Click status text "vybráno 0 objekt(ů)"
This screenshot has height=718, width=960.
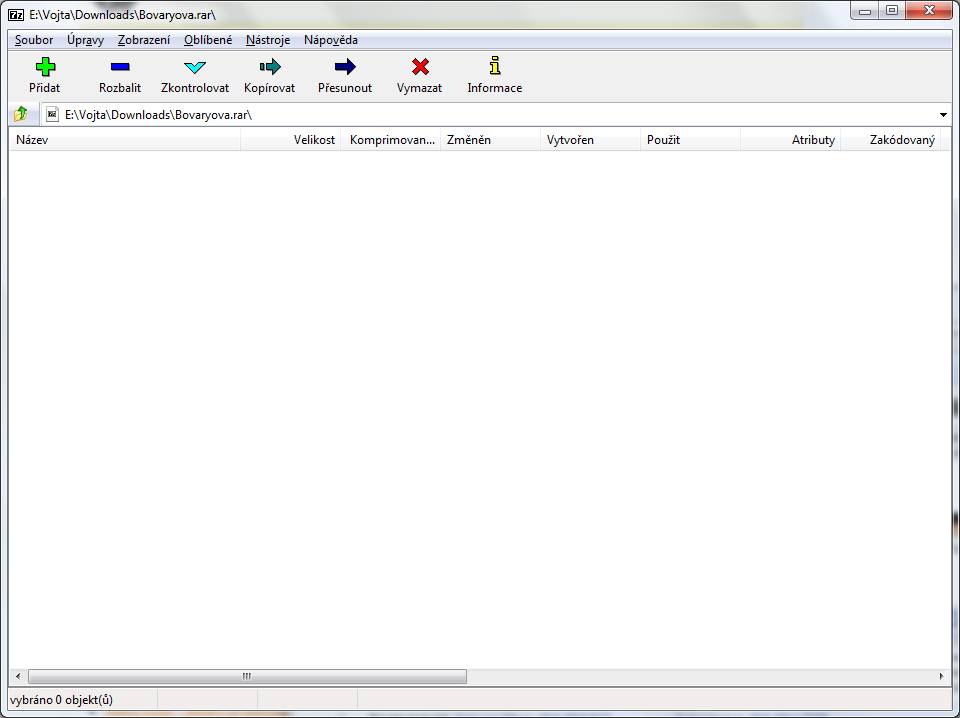coord(61,700)
